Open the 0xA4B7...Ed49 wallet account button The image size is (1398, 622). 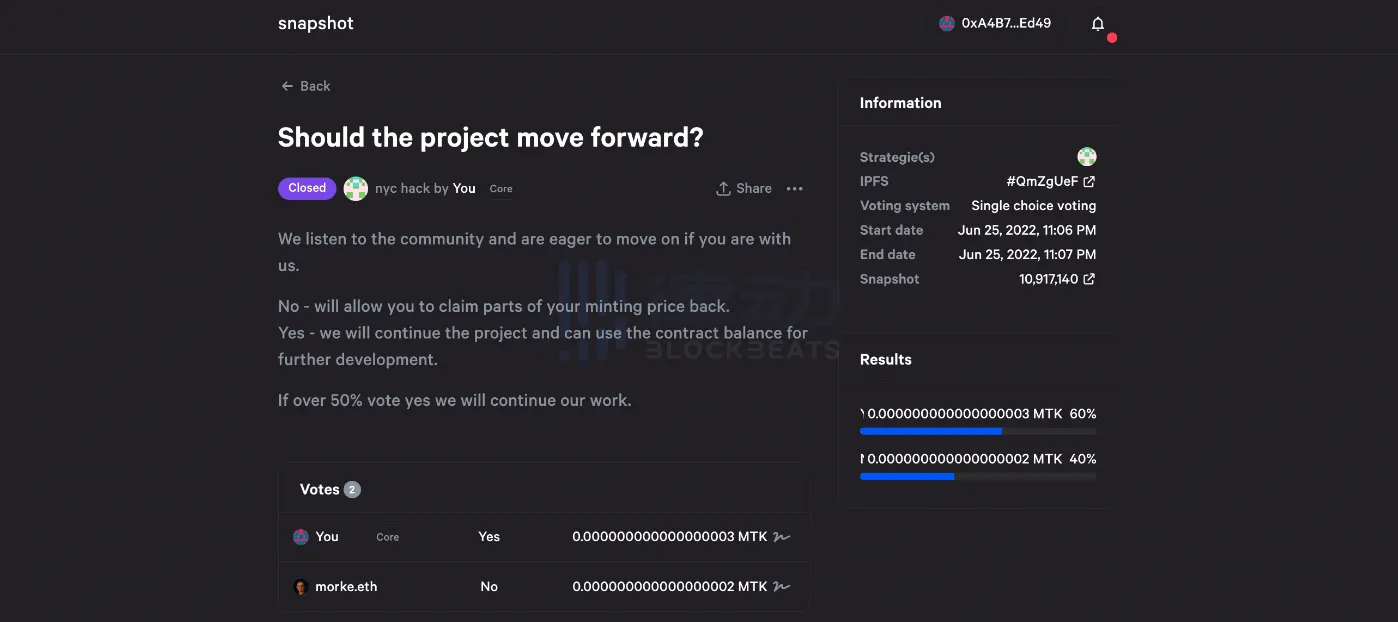995,24
